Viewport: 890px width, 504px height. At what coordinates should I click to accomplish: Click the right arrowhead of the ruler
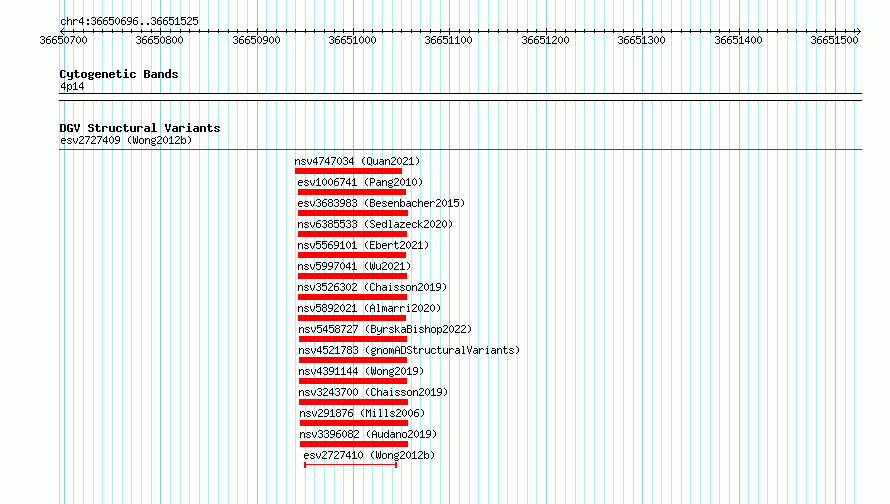859,31
